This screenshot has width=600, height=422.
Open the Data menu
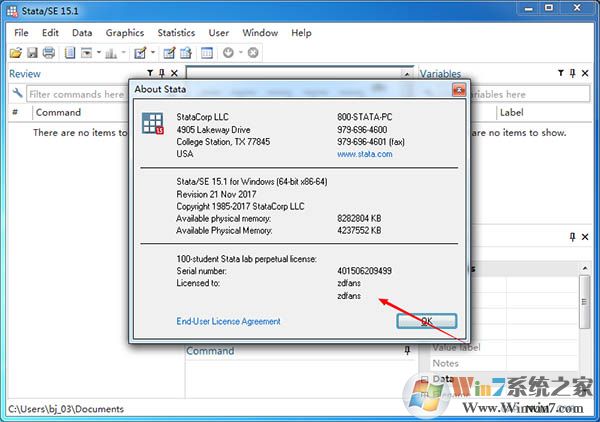pos(82,33)
